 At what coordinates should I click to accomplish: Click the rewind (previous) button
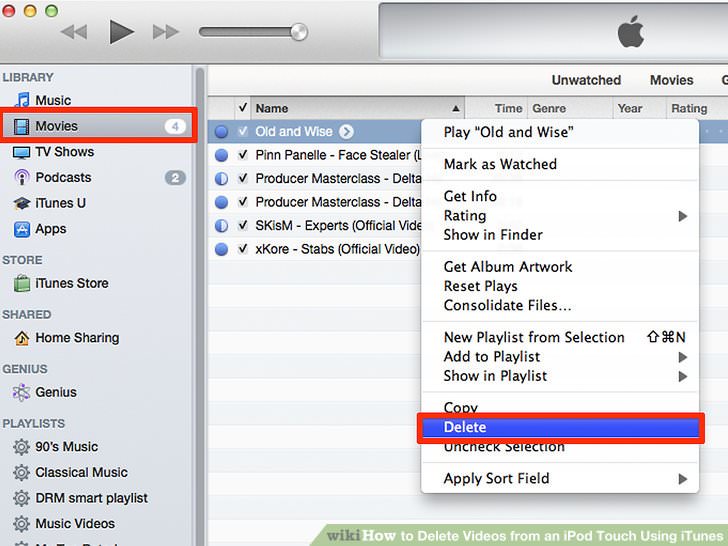click(x=74, y=32)
